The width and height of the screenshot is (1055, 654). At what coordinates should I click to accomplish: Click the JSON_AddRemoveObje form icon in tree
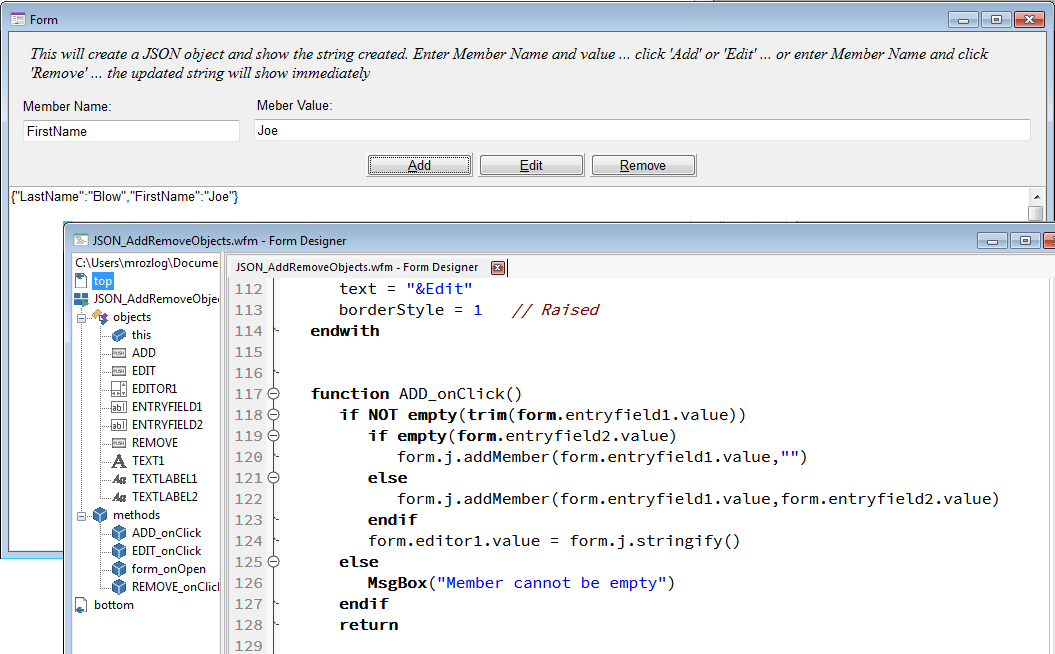tap(81, 299)
